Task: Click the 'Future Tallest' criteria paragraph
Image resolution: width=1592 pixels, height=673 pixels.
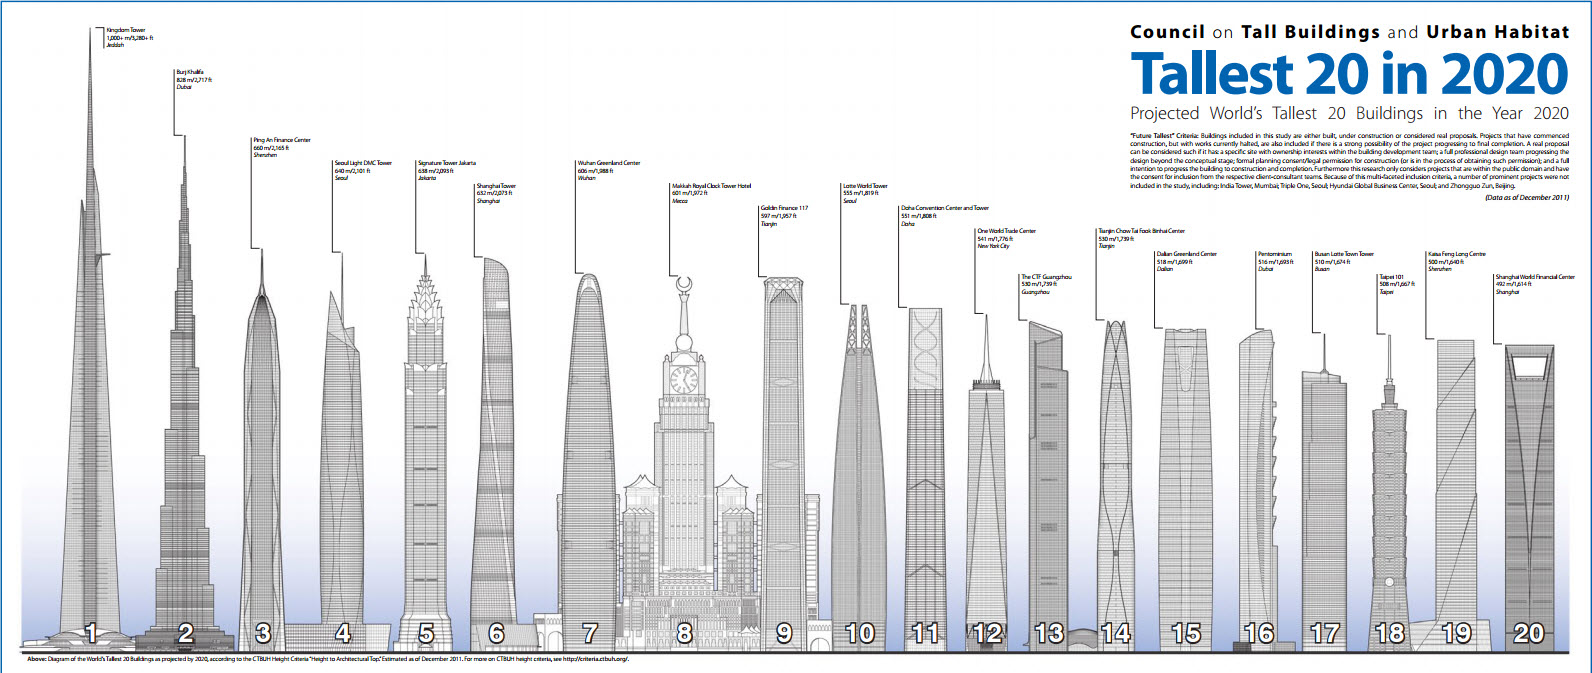Action: (x=1349, y=160)
